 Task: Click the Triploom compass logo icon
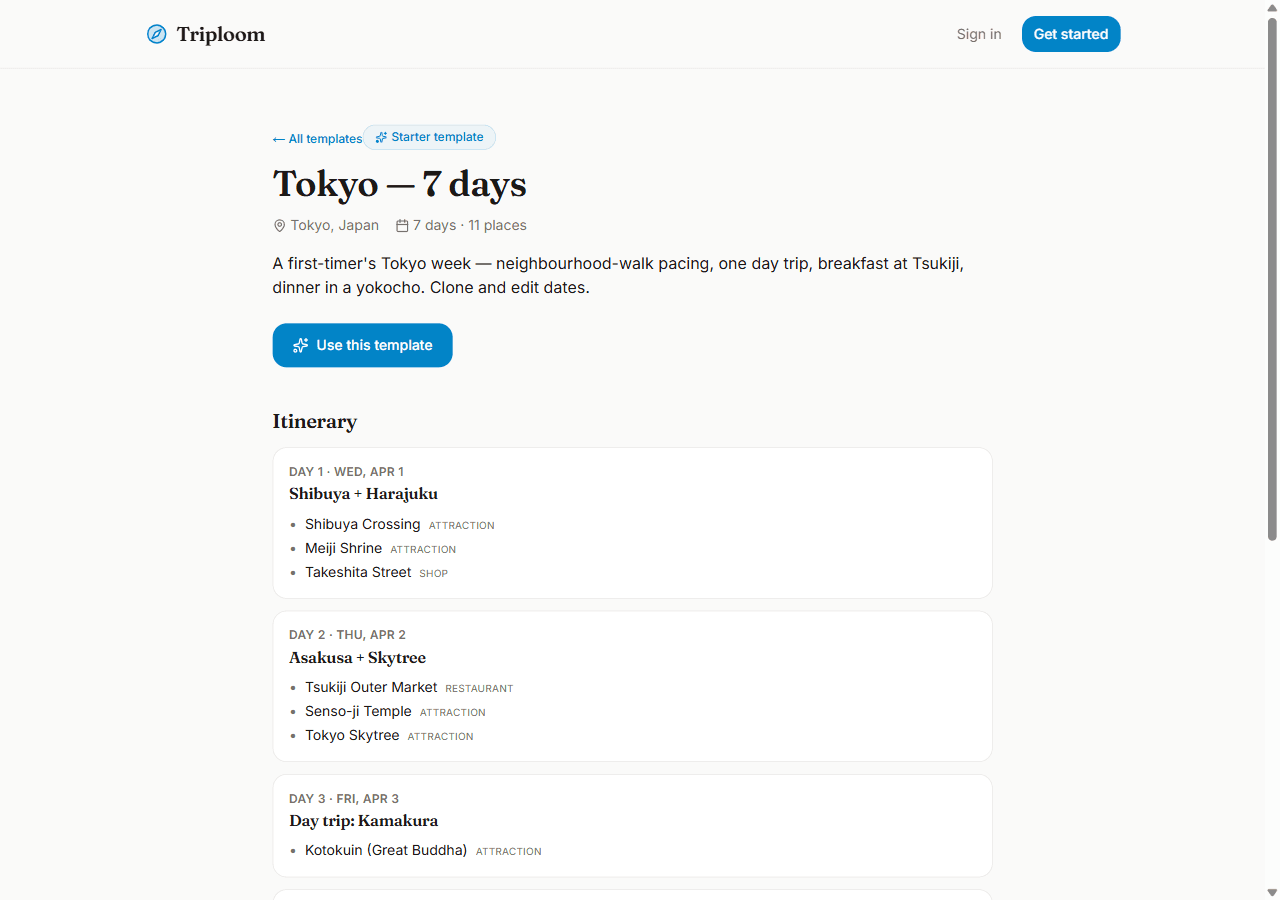click(156, 34)
